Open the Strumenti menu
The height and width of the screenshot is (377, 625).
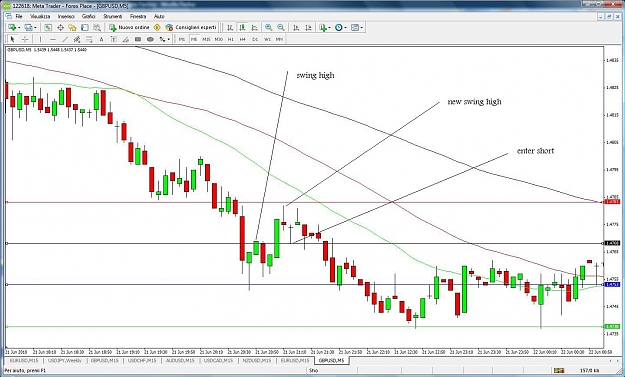[x=113, y=16]
